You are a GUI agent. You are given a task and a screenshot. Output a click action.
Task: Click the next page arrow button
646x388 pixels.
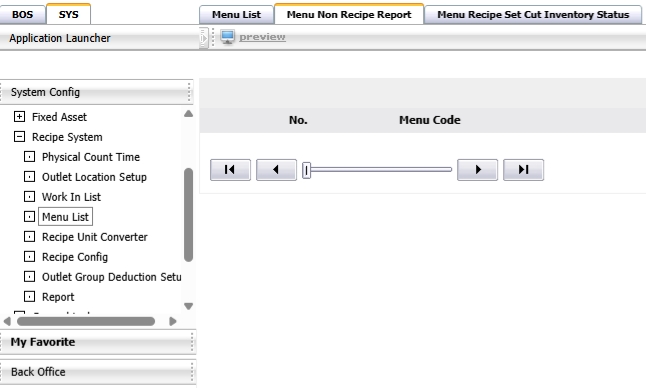(477, 170)
